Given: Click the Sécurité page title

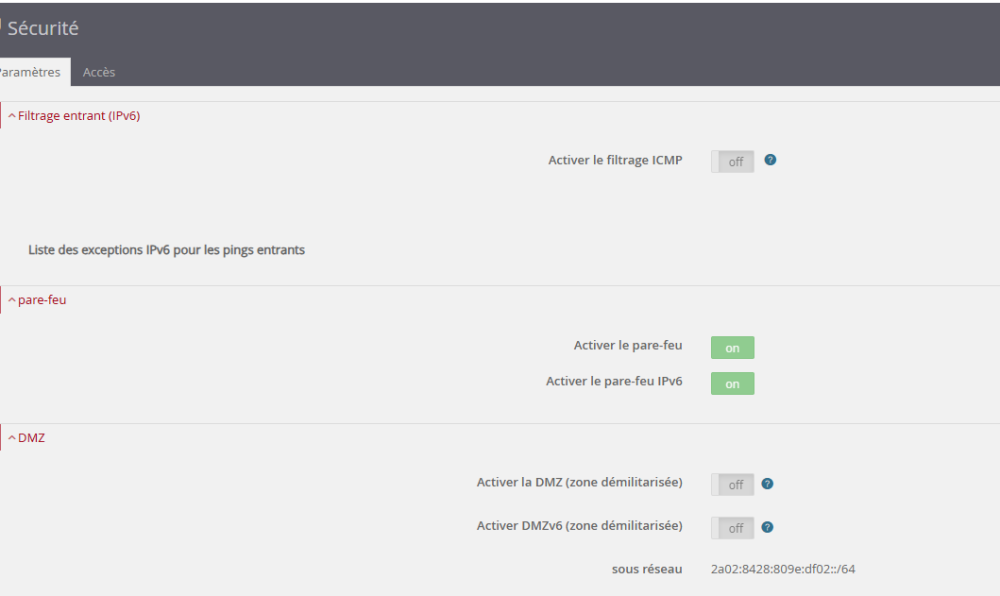Looking at the screenshot, I should (43, 29).
